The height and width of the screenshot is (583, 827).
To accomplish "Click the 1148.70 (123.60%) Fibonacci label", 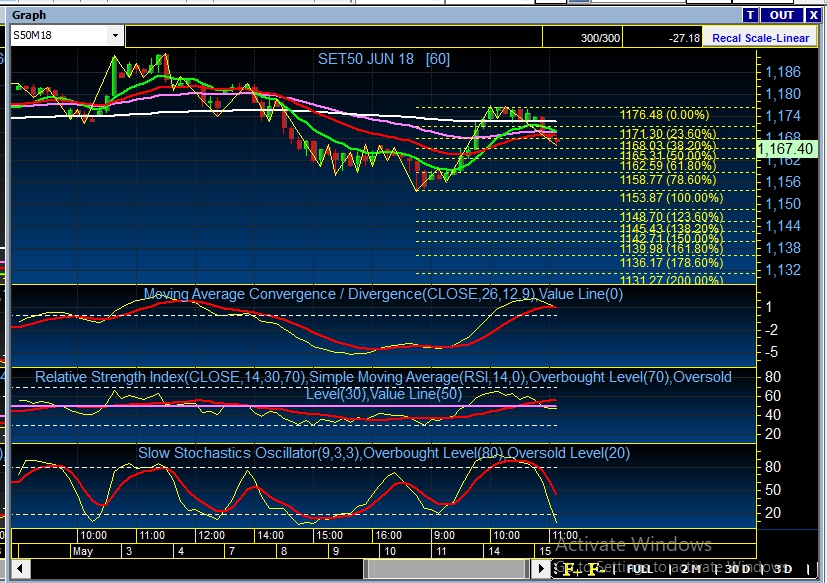I will coord(671,217).
